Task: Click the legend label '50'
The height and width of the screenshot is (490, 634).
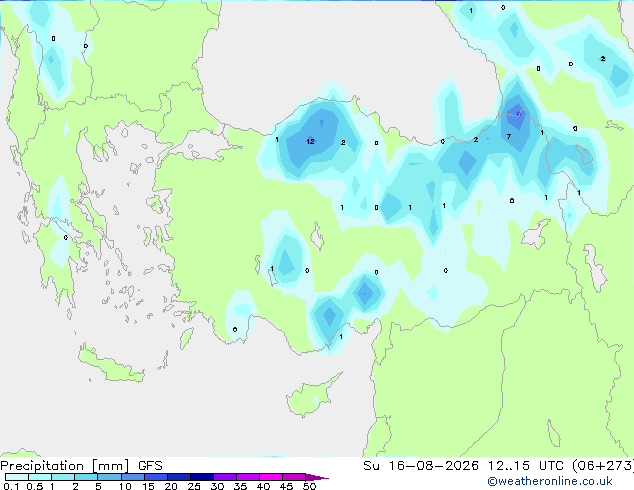Action: pos(309,486)
